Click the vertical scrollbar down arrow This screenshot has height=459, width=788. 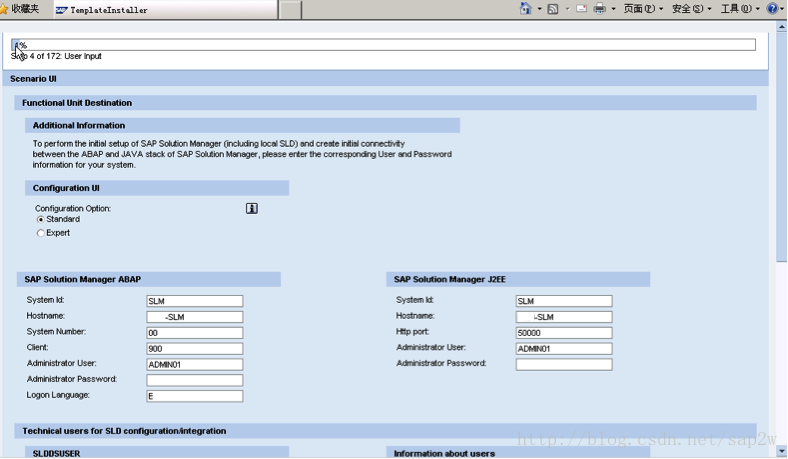tap(781, 451)
